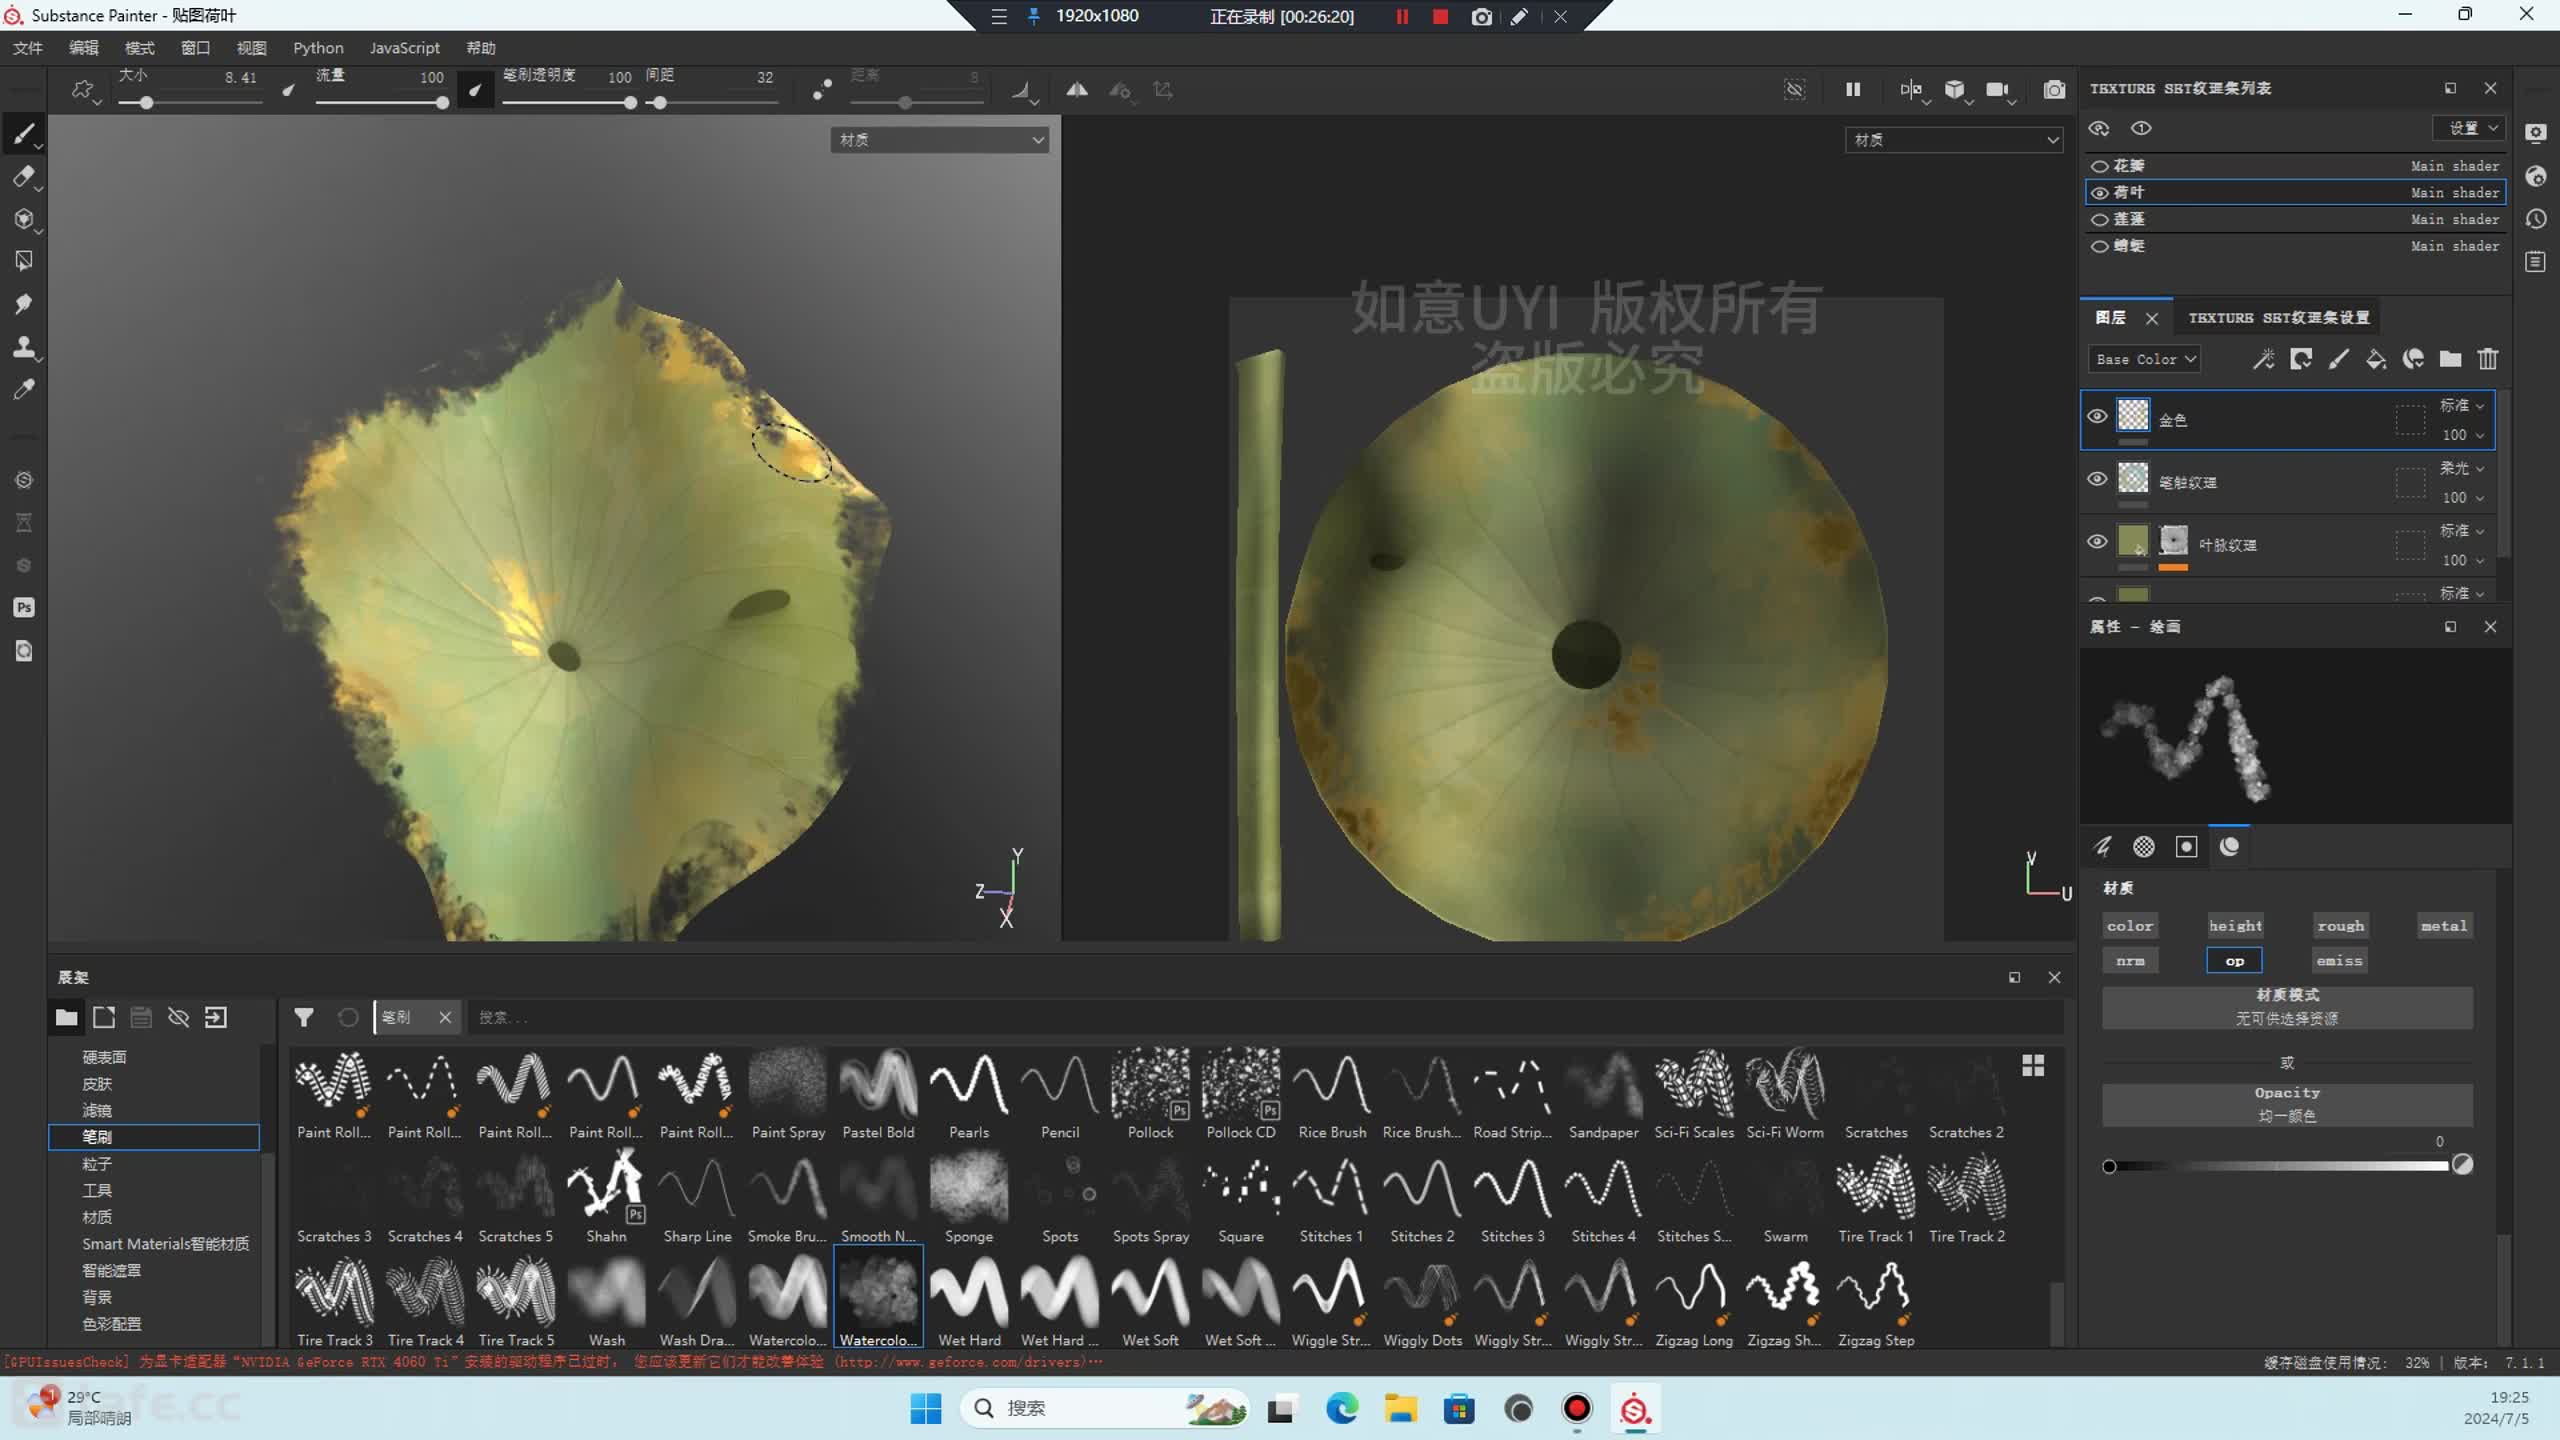Toggle the rough channel button
This screenshot has width=2560, height=1440.
pos(2340,926)
